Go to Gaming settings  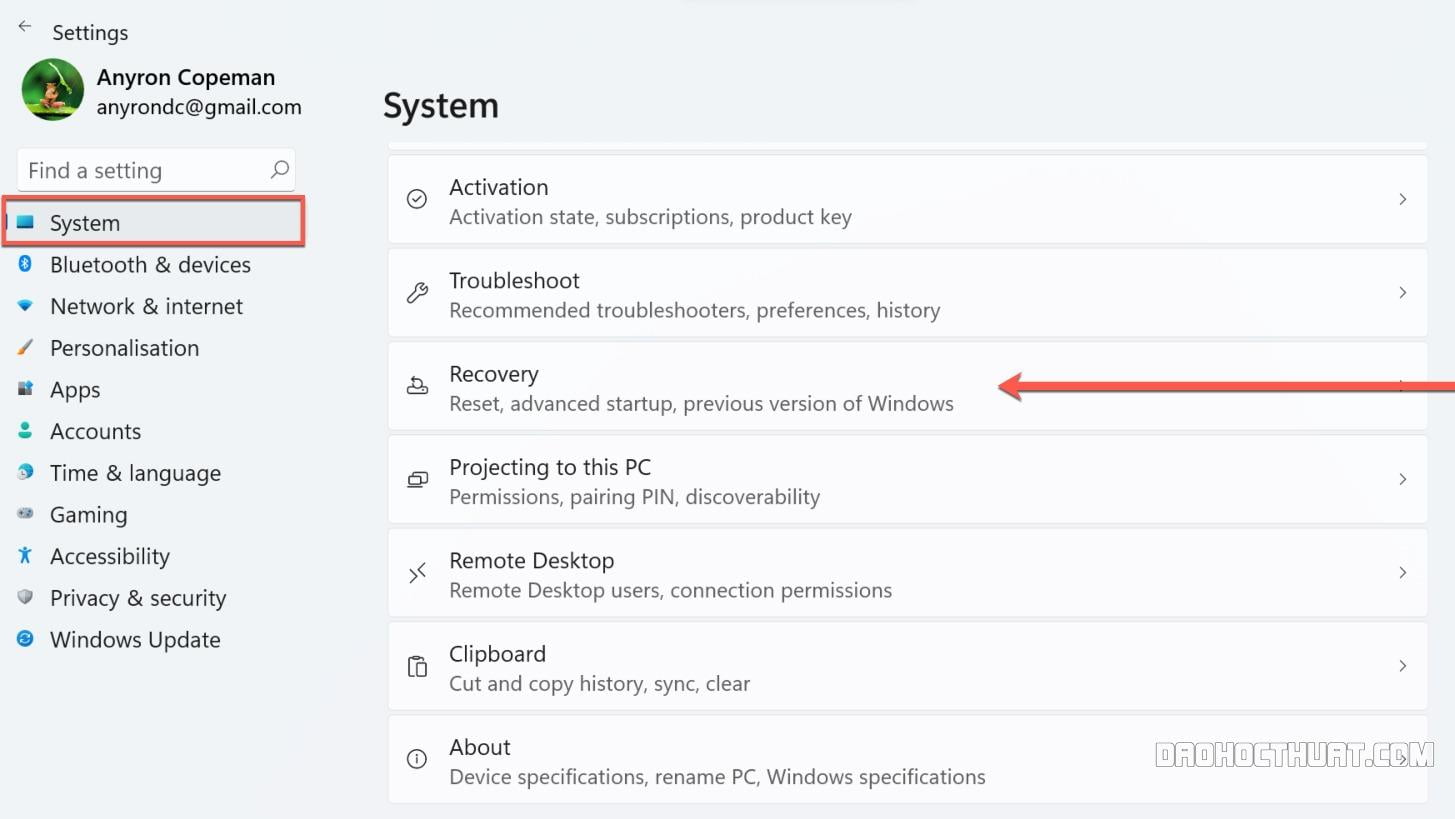click(88, 515)
